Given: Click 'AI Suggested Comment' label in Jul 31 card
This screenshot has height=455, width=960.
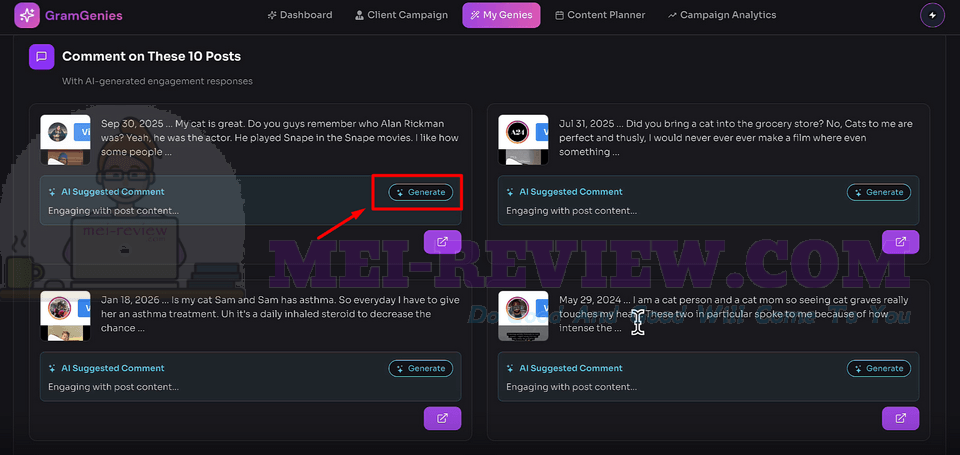Looking at the screenshot, I should tap(571, 192).
